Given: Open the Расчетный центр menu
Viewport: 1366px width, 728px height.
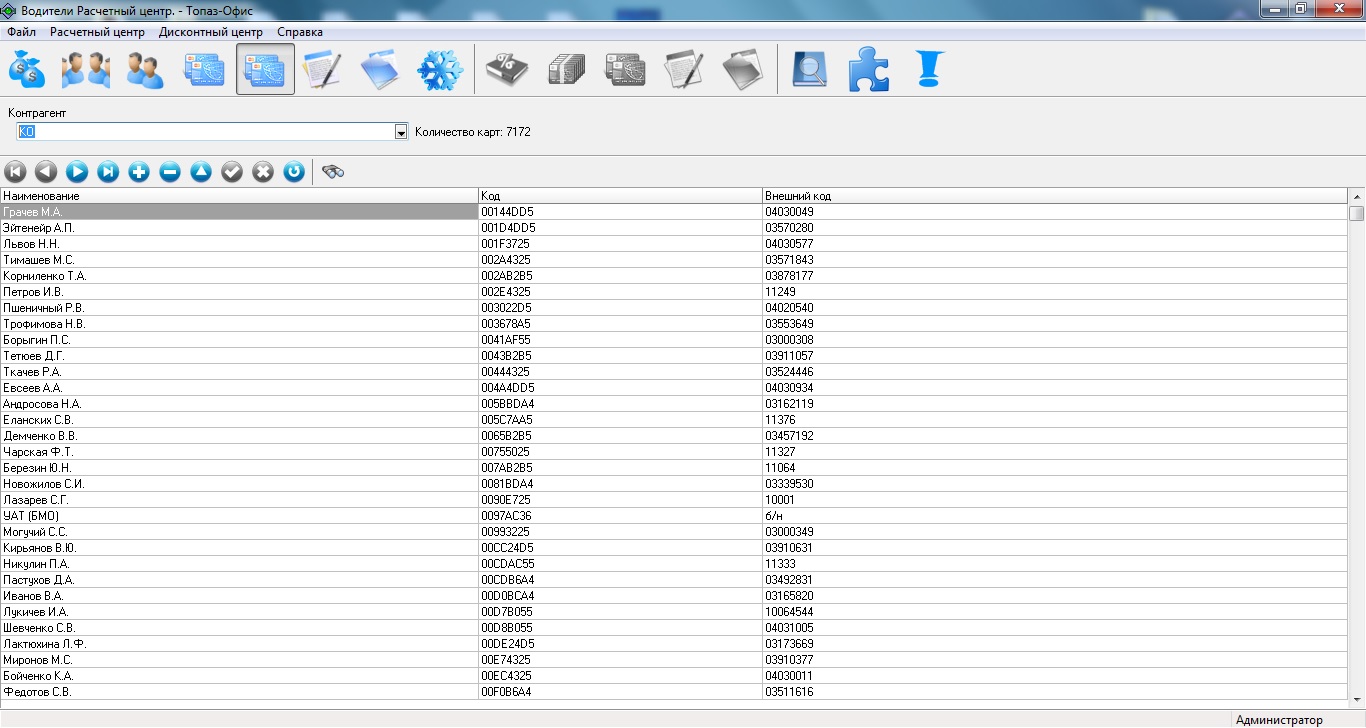Looking at the screenshot, I should coord(98,32).
